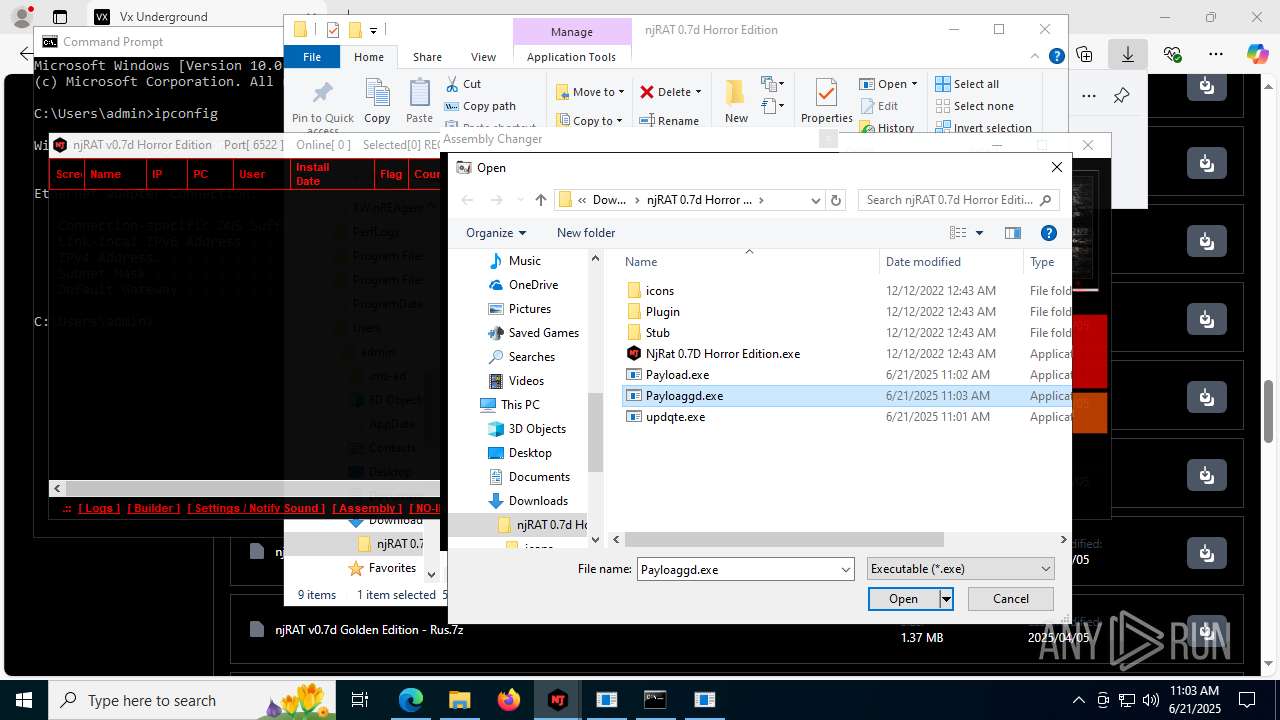
Task: Click the File name input field
Action: click(x=737, y=569)
